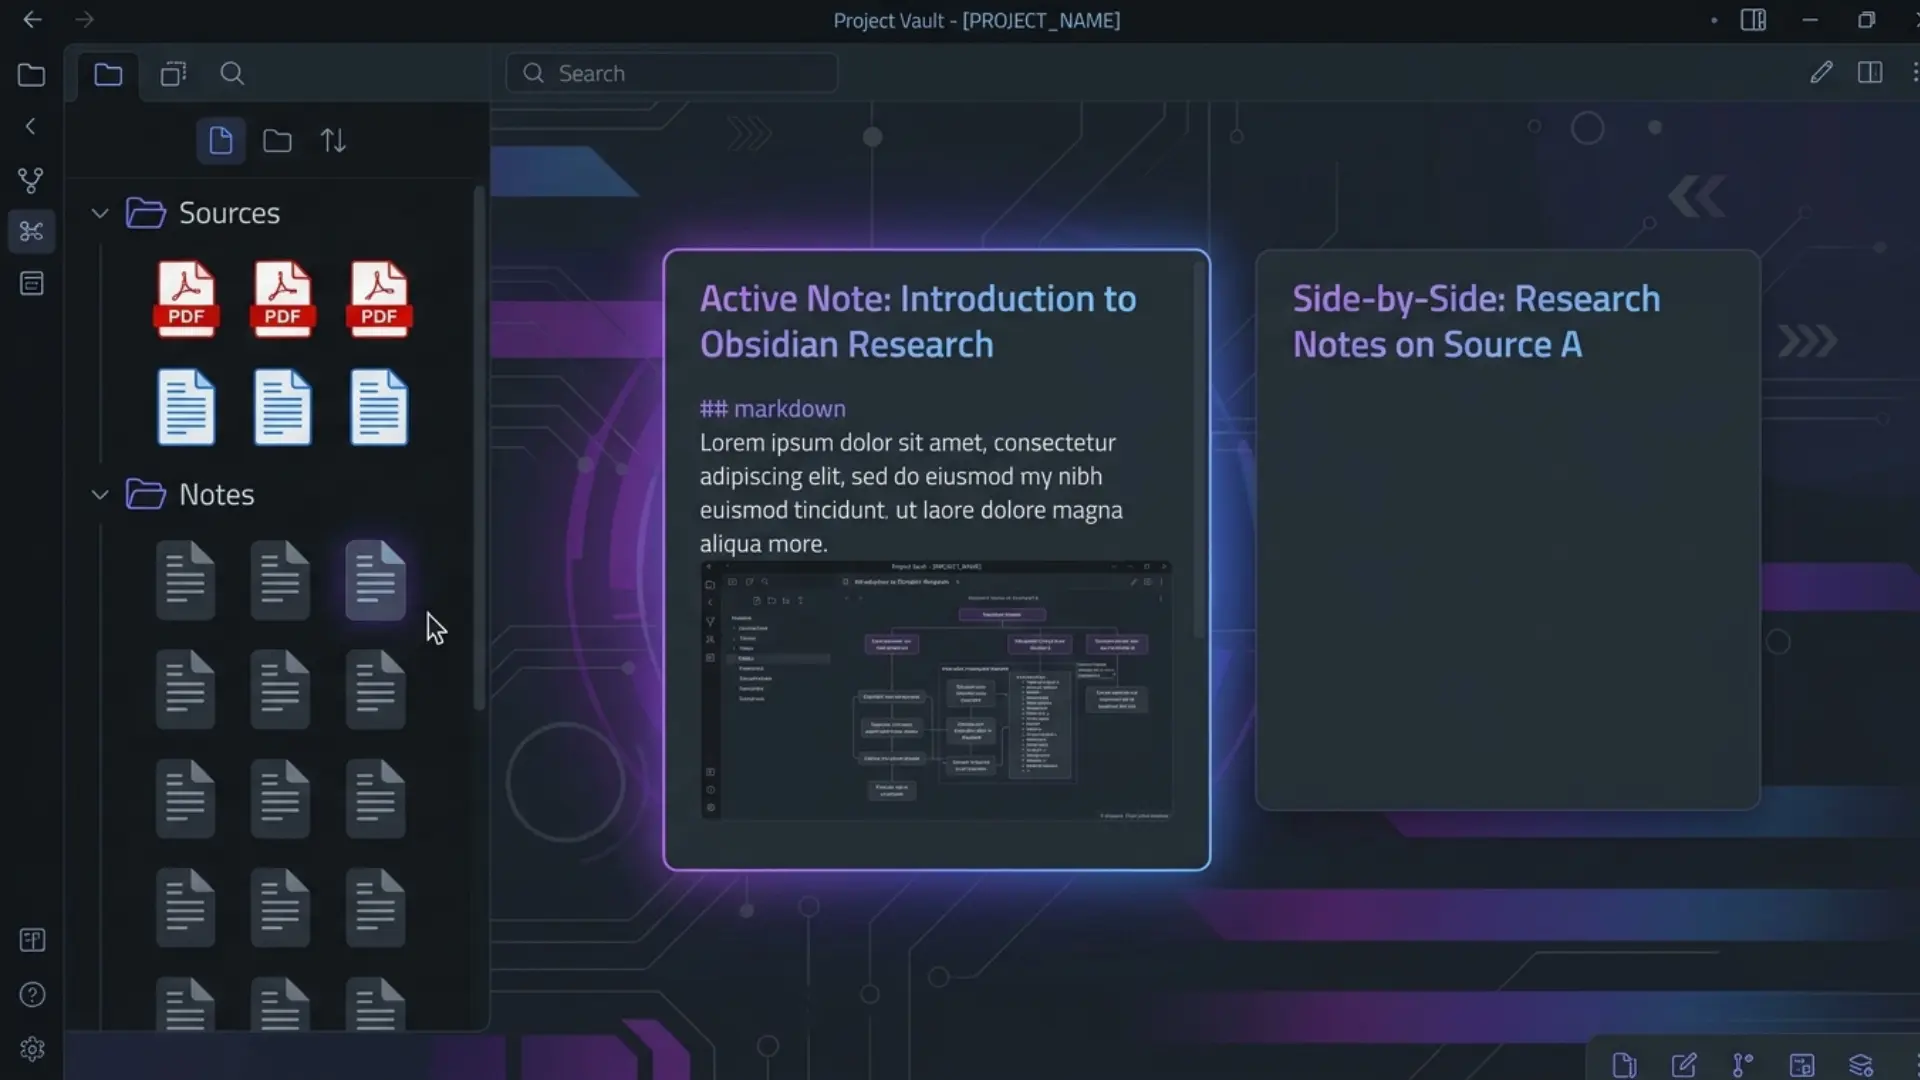1920x1080 pixels.
Task: Open the help icon in left ribbon
Action: [32, 995]
